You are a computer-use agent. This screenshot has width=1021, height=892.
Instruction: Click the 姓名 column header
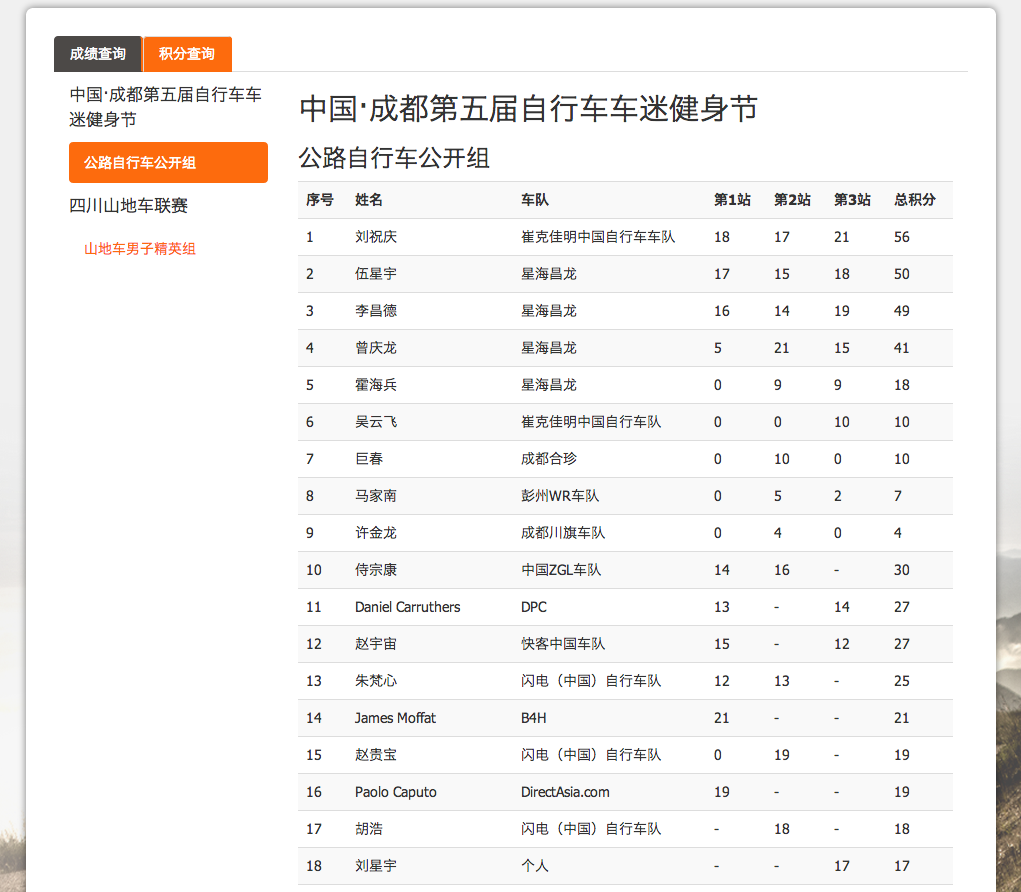click(x=369, y=200)
